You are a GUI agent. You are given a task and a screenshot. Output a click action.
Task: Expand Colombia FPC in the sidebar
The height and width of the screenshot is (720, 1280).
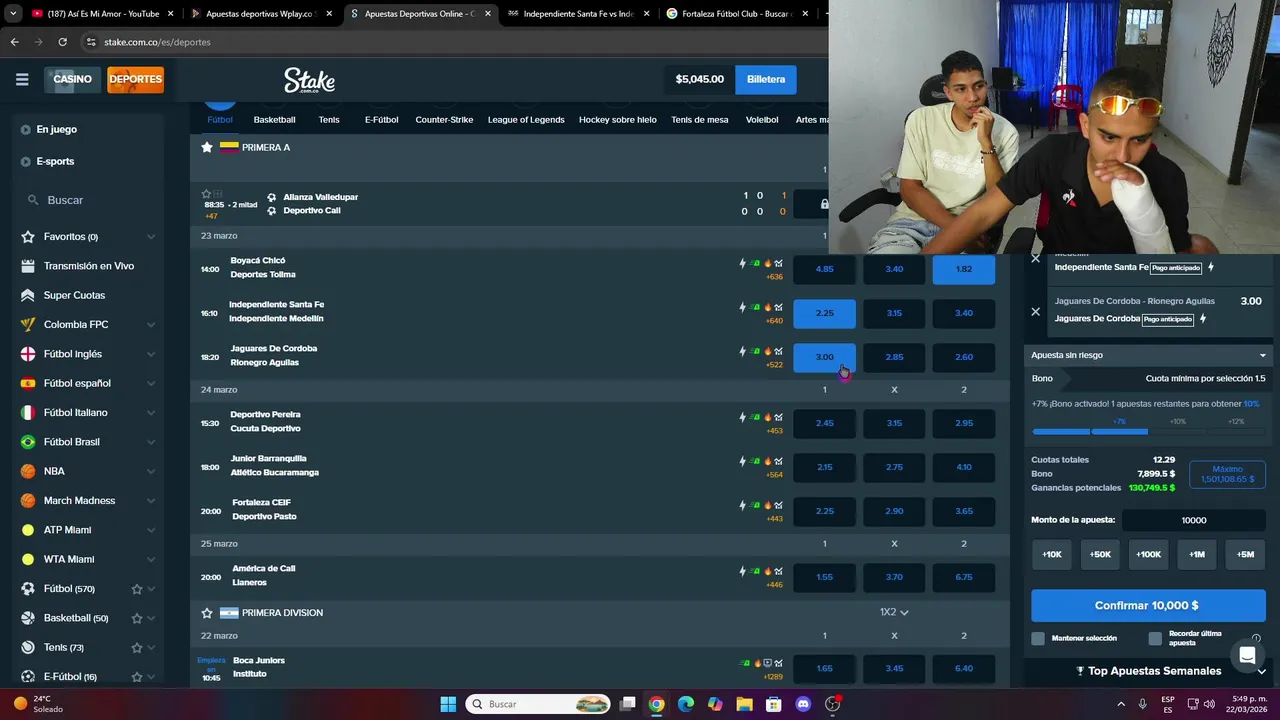[x=151, y=325]
